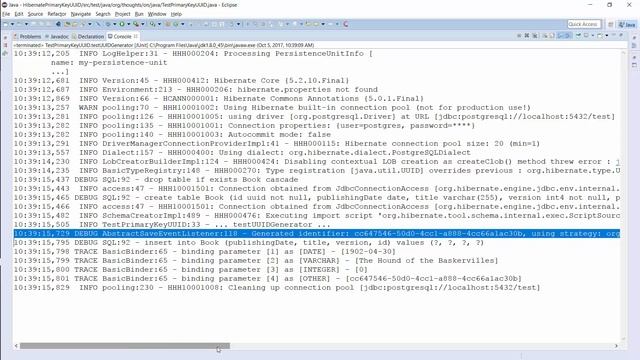Click the Display Selected Console icon

point(586,36)
